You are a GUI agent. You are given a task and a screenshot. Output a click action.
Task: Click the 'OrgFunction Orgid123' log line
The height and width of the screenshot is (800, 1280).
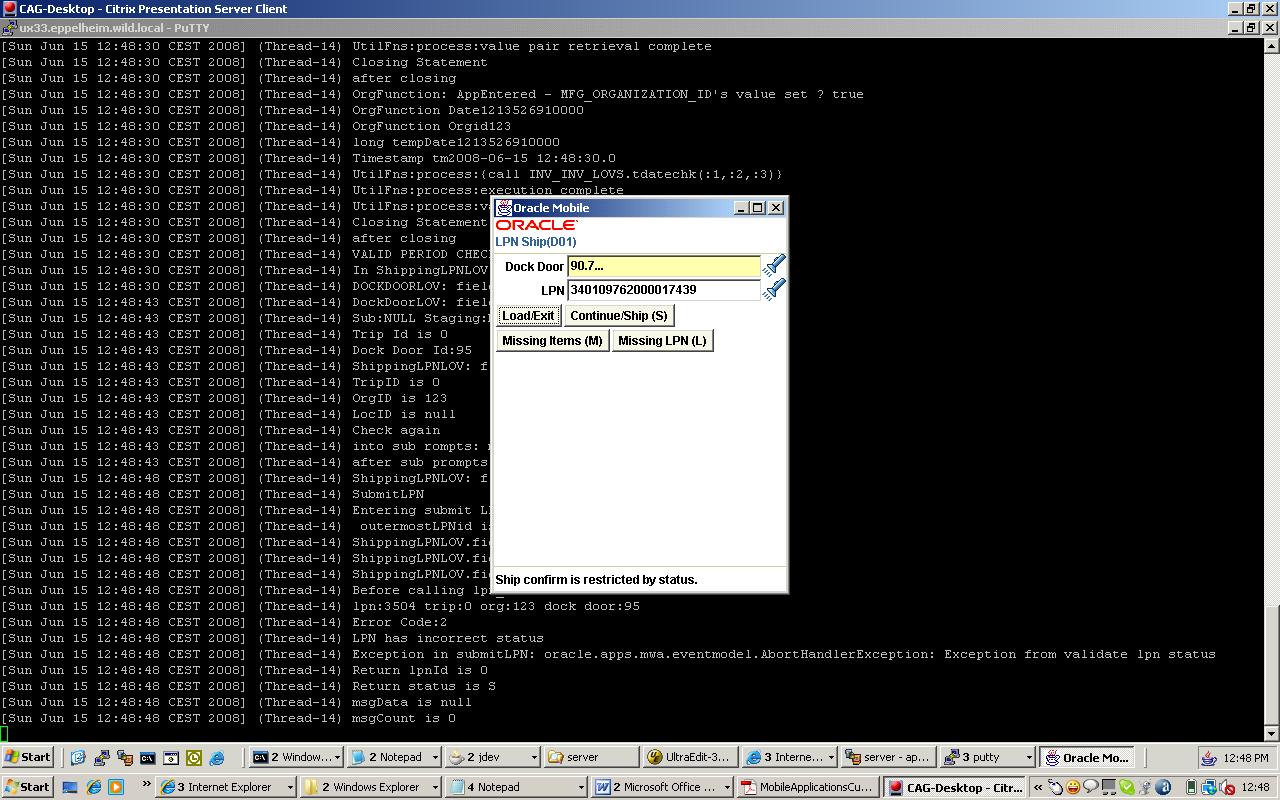[x=432, y=126]
